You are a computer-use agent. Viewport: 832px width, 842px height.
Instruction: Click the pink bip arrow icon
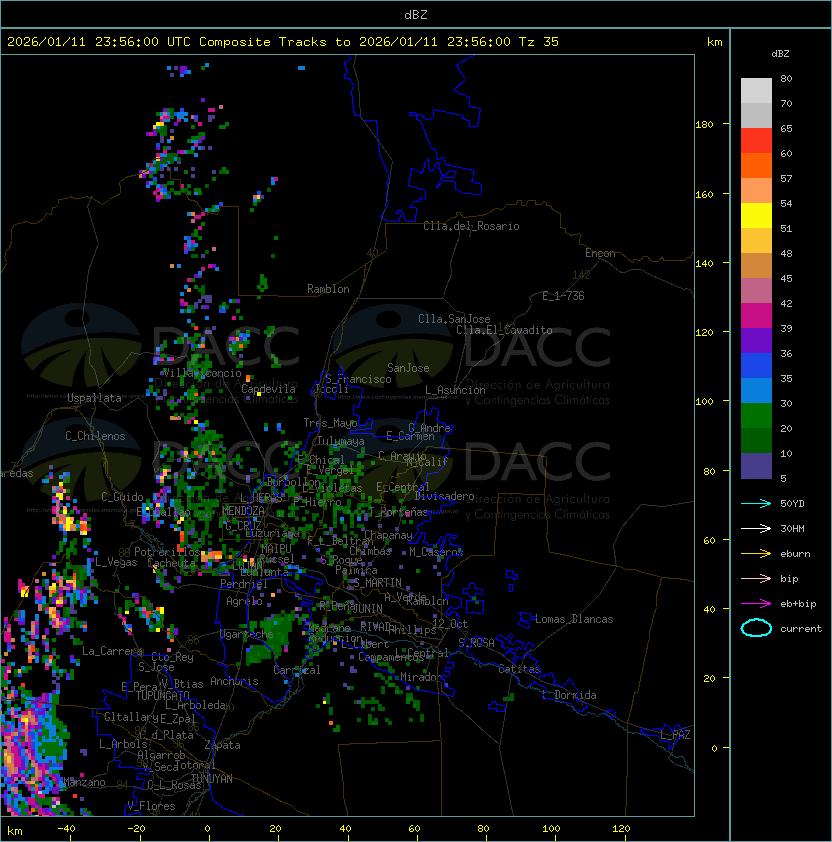tap(756, 578)
